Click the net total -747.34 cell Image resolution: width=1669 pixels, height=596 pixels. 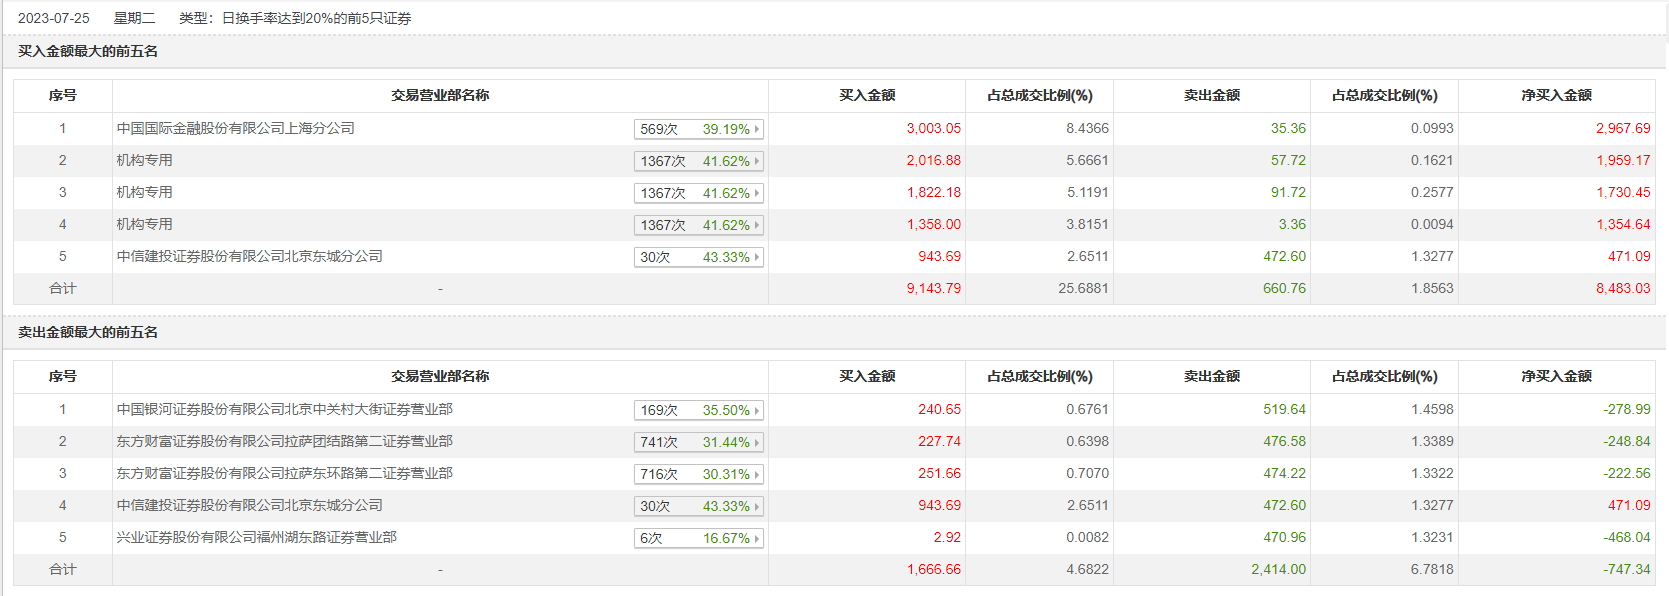(x=1626, y=569)
